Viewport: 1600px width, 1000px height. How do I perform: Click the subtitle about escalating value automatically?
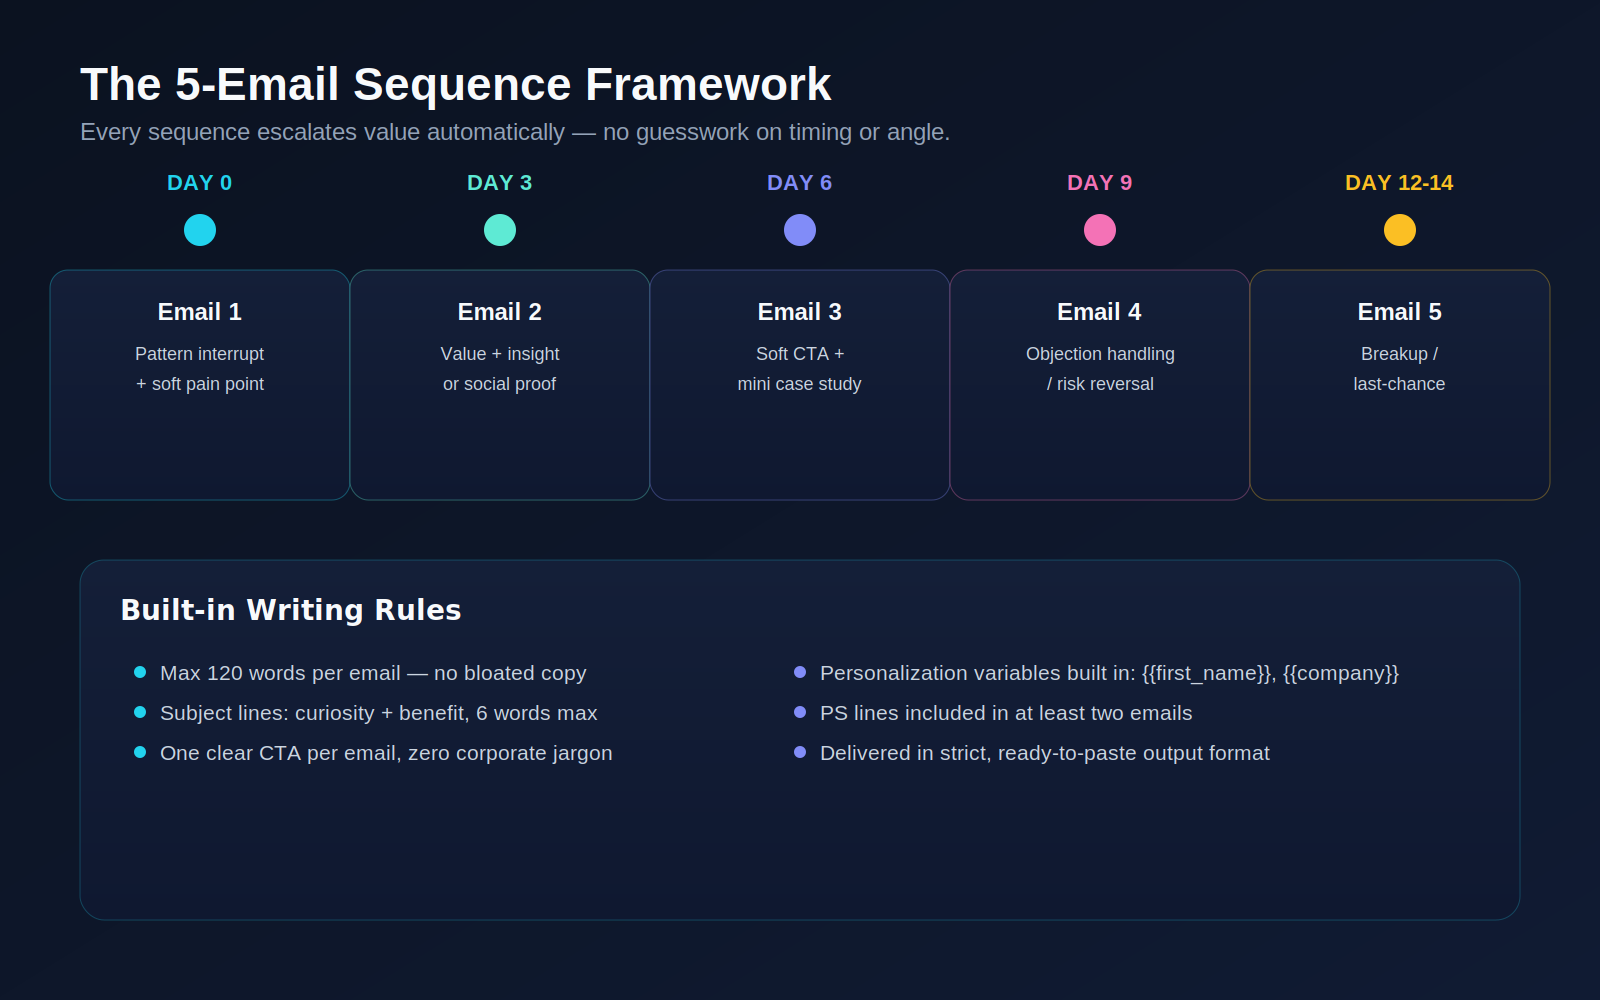pyautogui.click(x=515, y=132)
